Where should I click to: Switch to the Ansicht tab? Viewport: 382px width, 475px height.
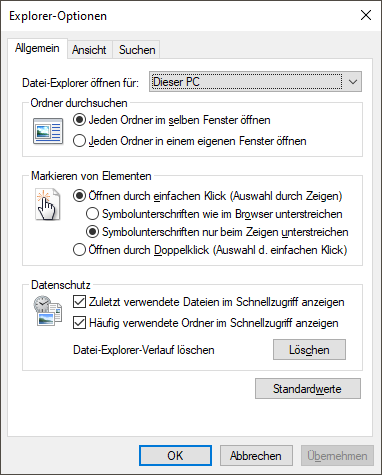coord(89,50)
